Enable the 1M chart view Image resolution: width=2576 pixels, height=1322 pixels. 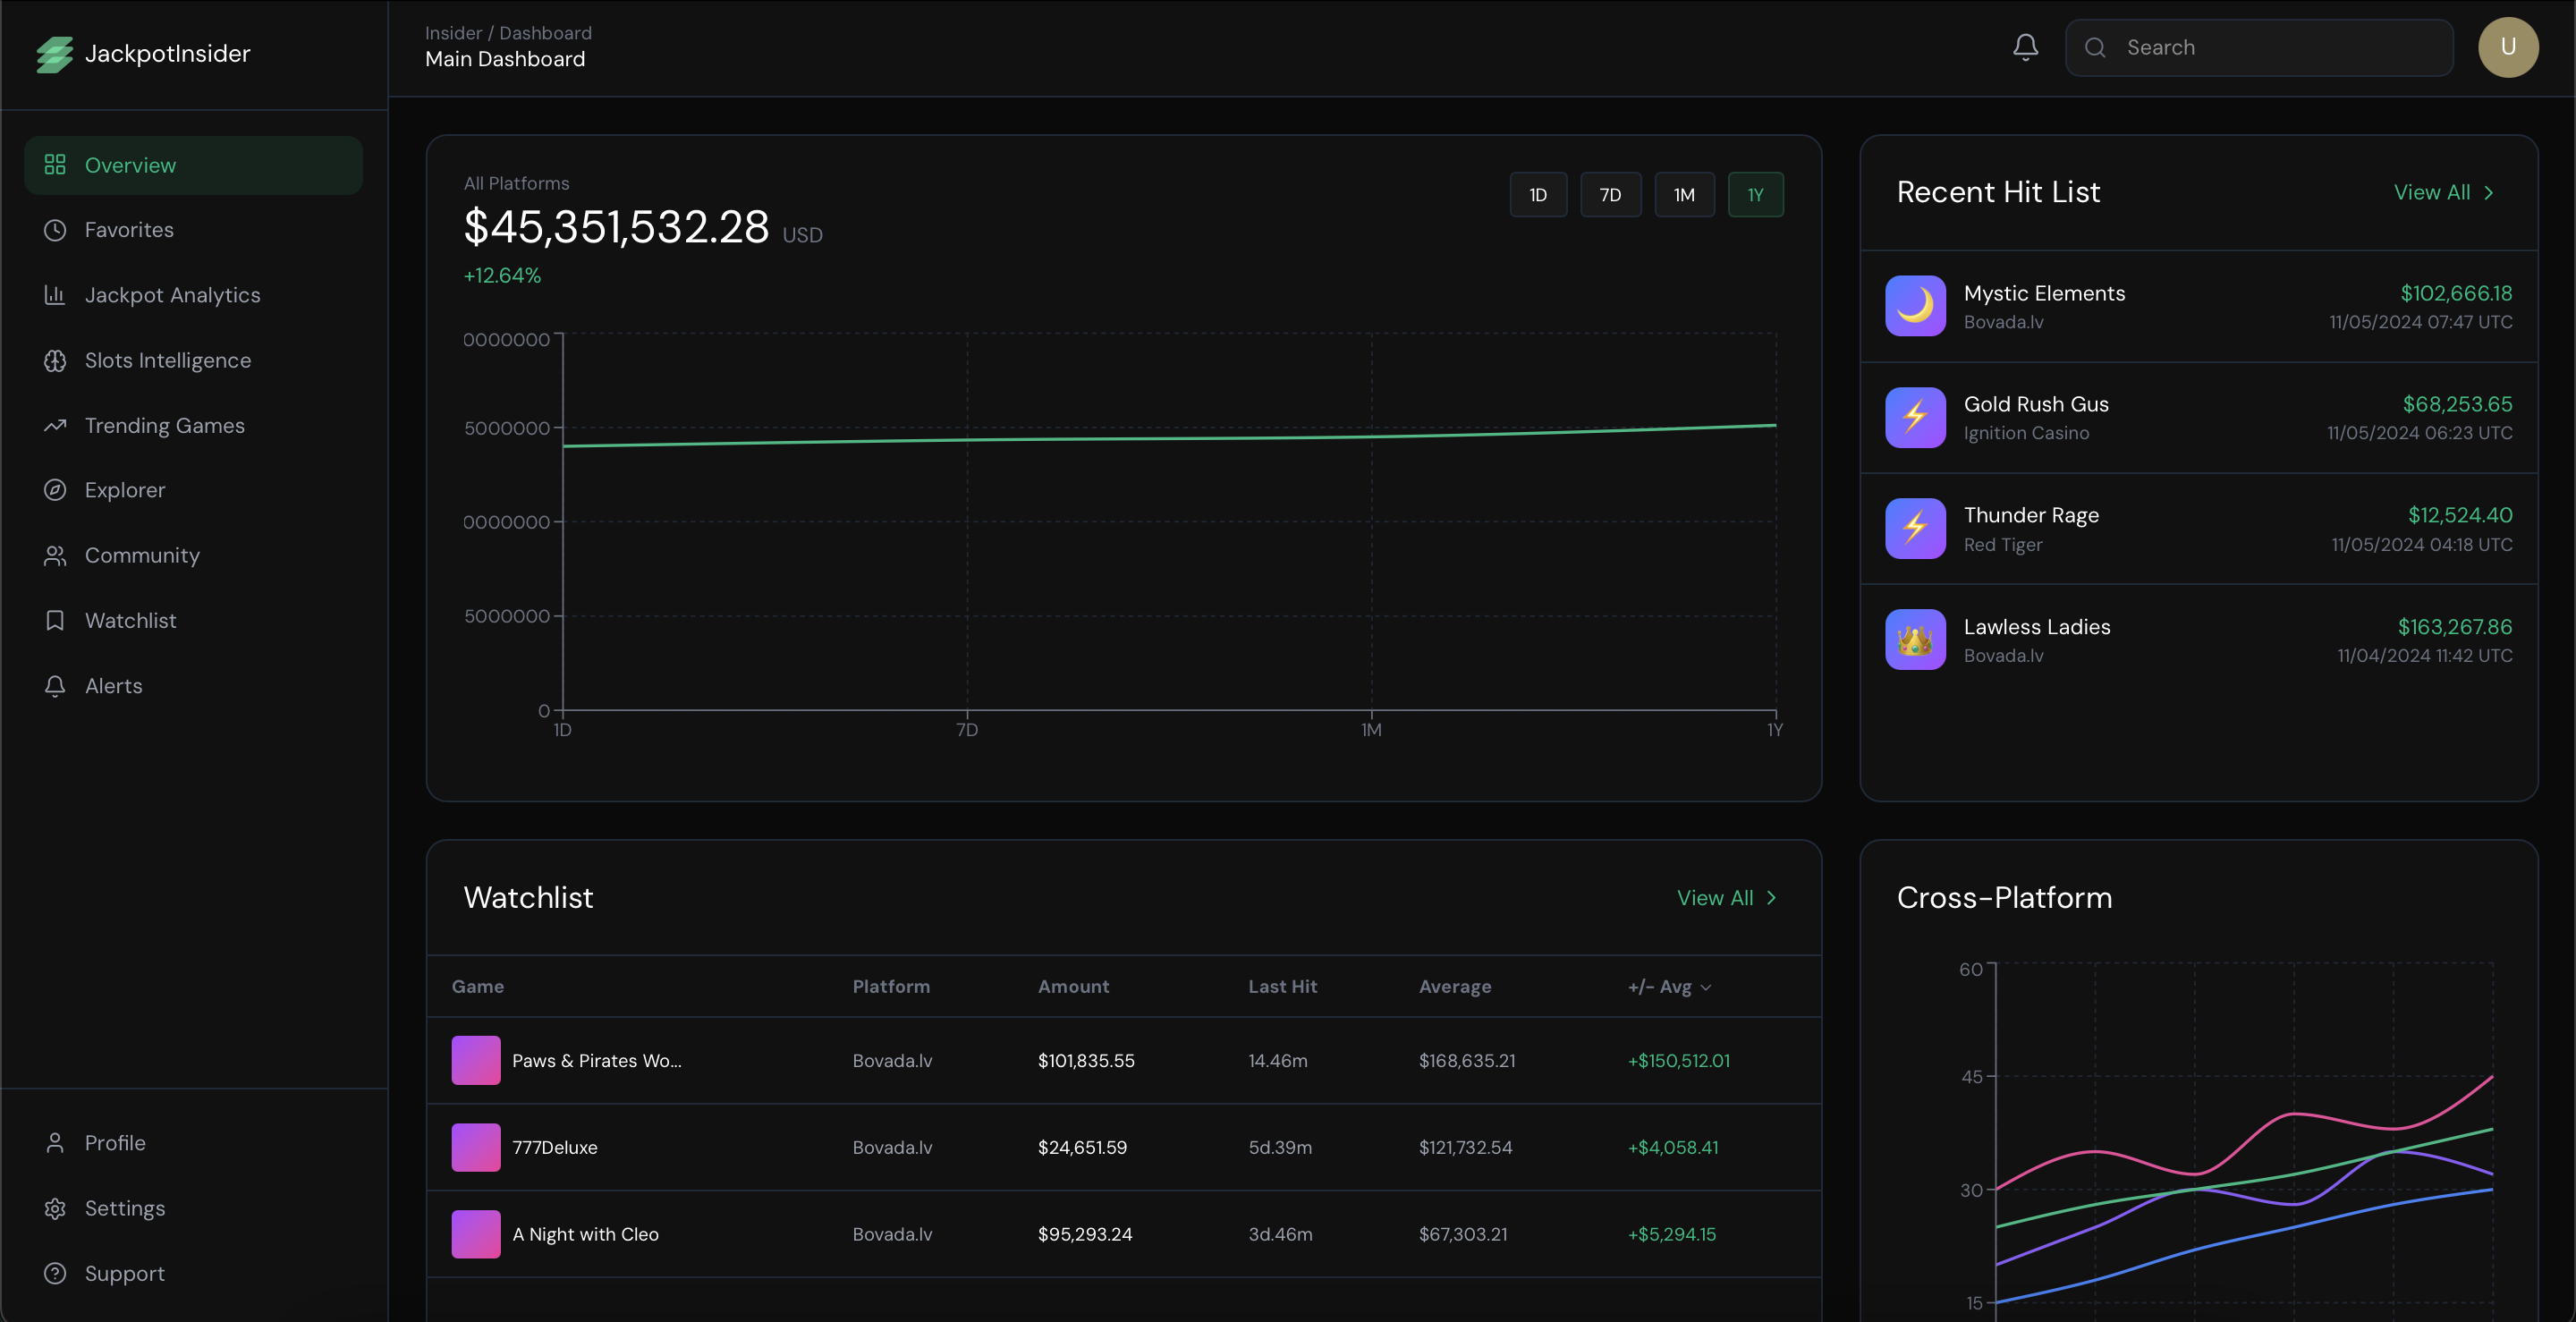[x=1684, y=194]
